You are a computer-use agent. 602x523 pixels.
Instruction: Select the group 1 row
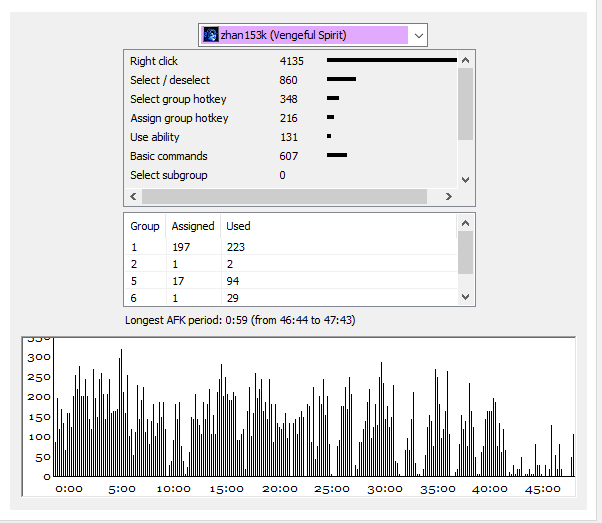click(291, 247)
